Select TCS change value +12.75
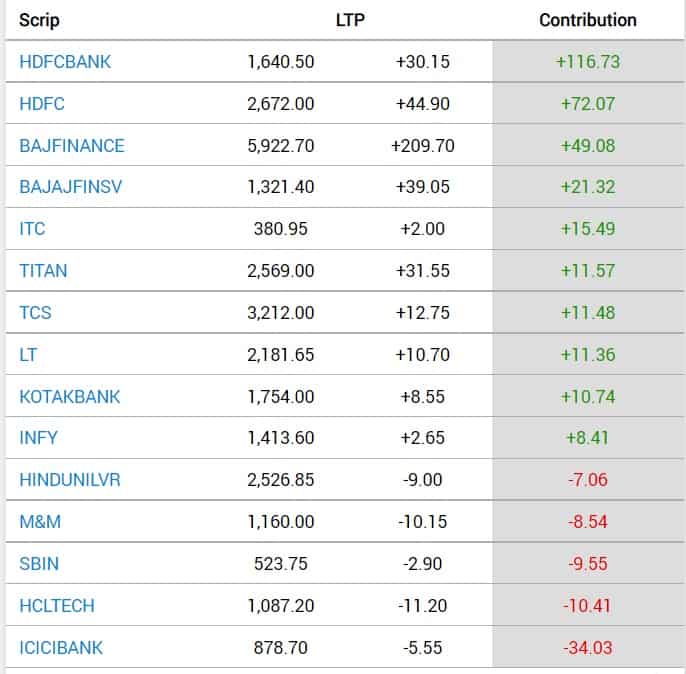The image size is (686, 674). coord(423,313)
